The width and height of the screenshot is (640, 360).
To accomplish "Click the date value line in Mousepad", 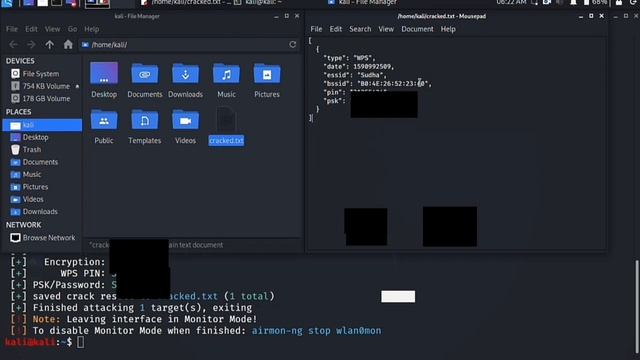I will [359, 67].
